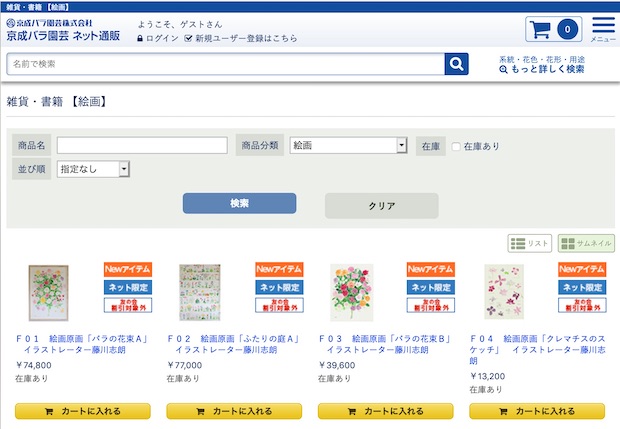
Task: Add F01 バラの花束A to cart
Action: tap(83, 411)
